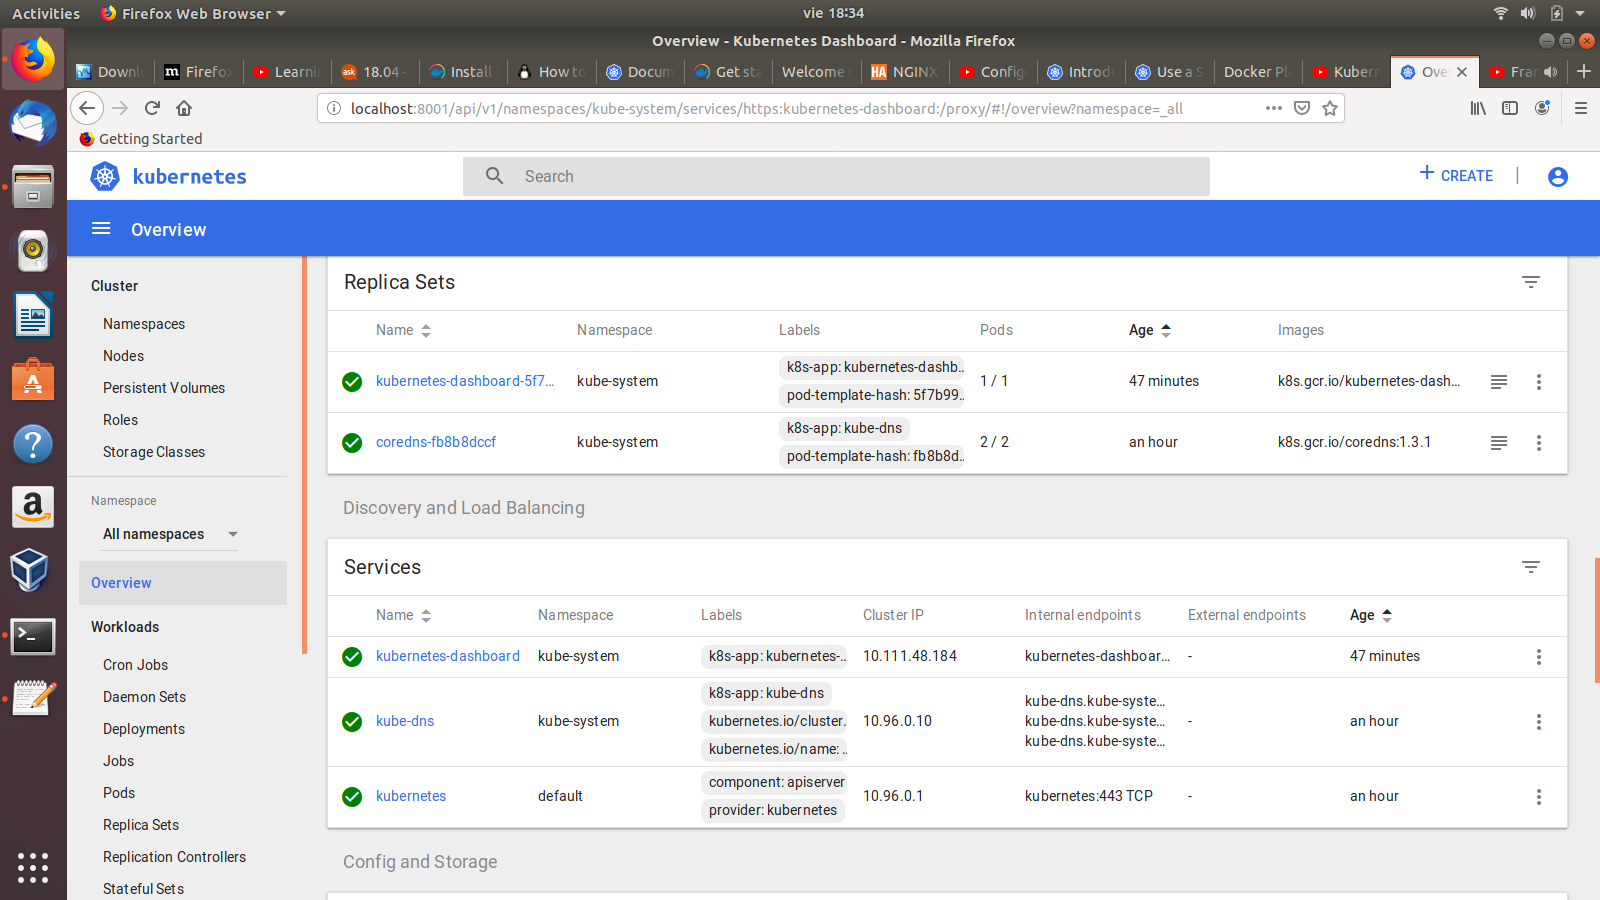This screenshot has height=900, width=1600.
Task: Click the CREATE button
Action: click(1456, 175)
